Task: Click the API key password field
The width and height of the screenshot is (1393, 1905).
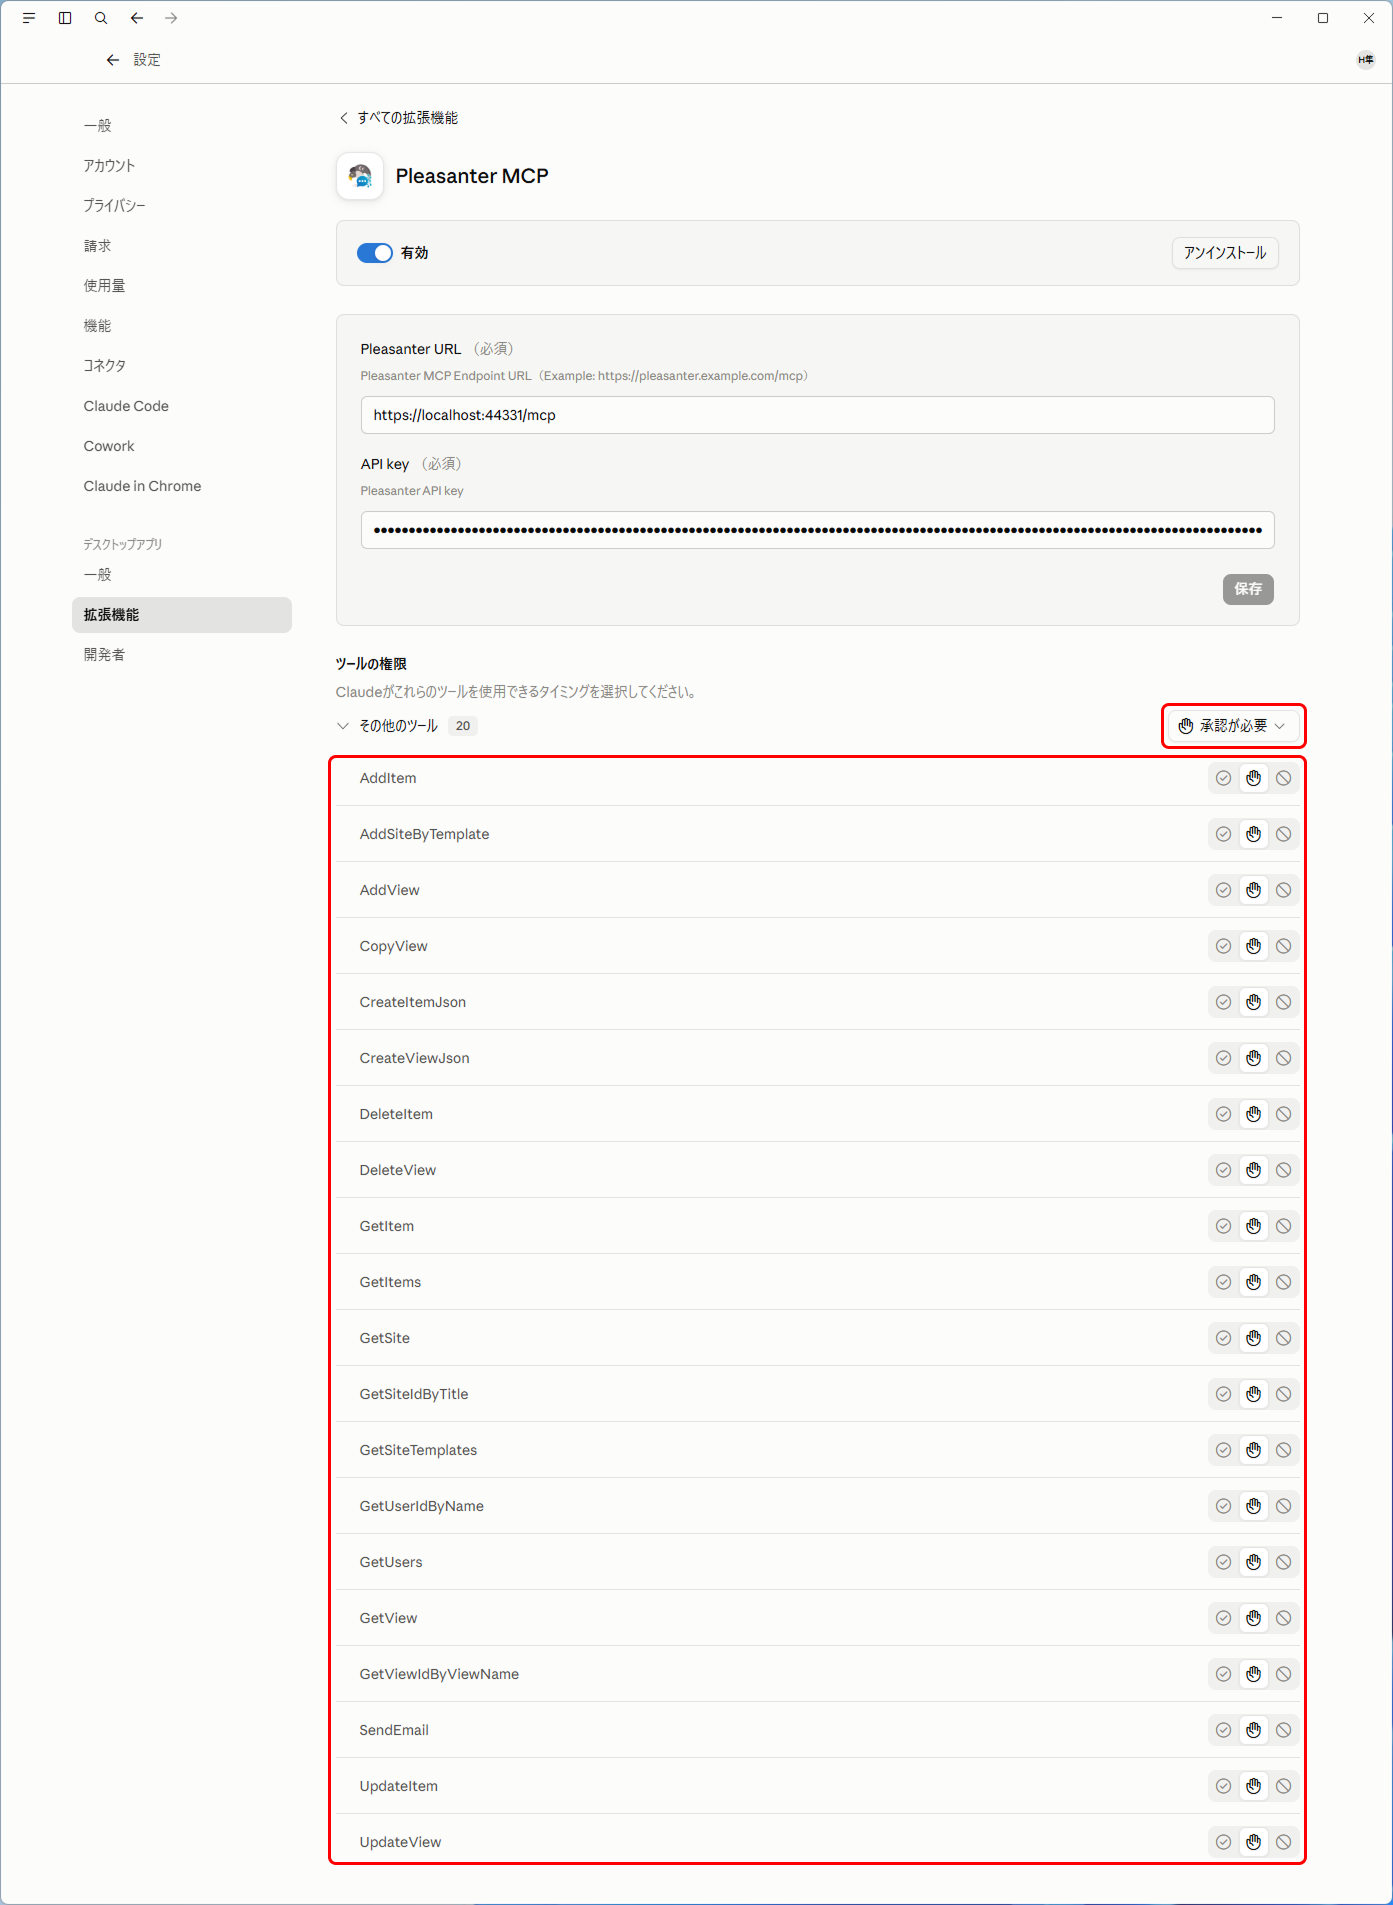Action: (x=817, y=530)
